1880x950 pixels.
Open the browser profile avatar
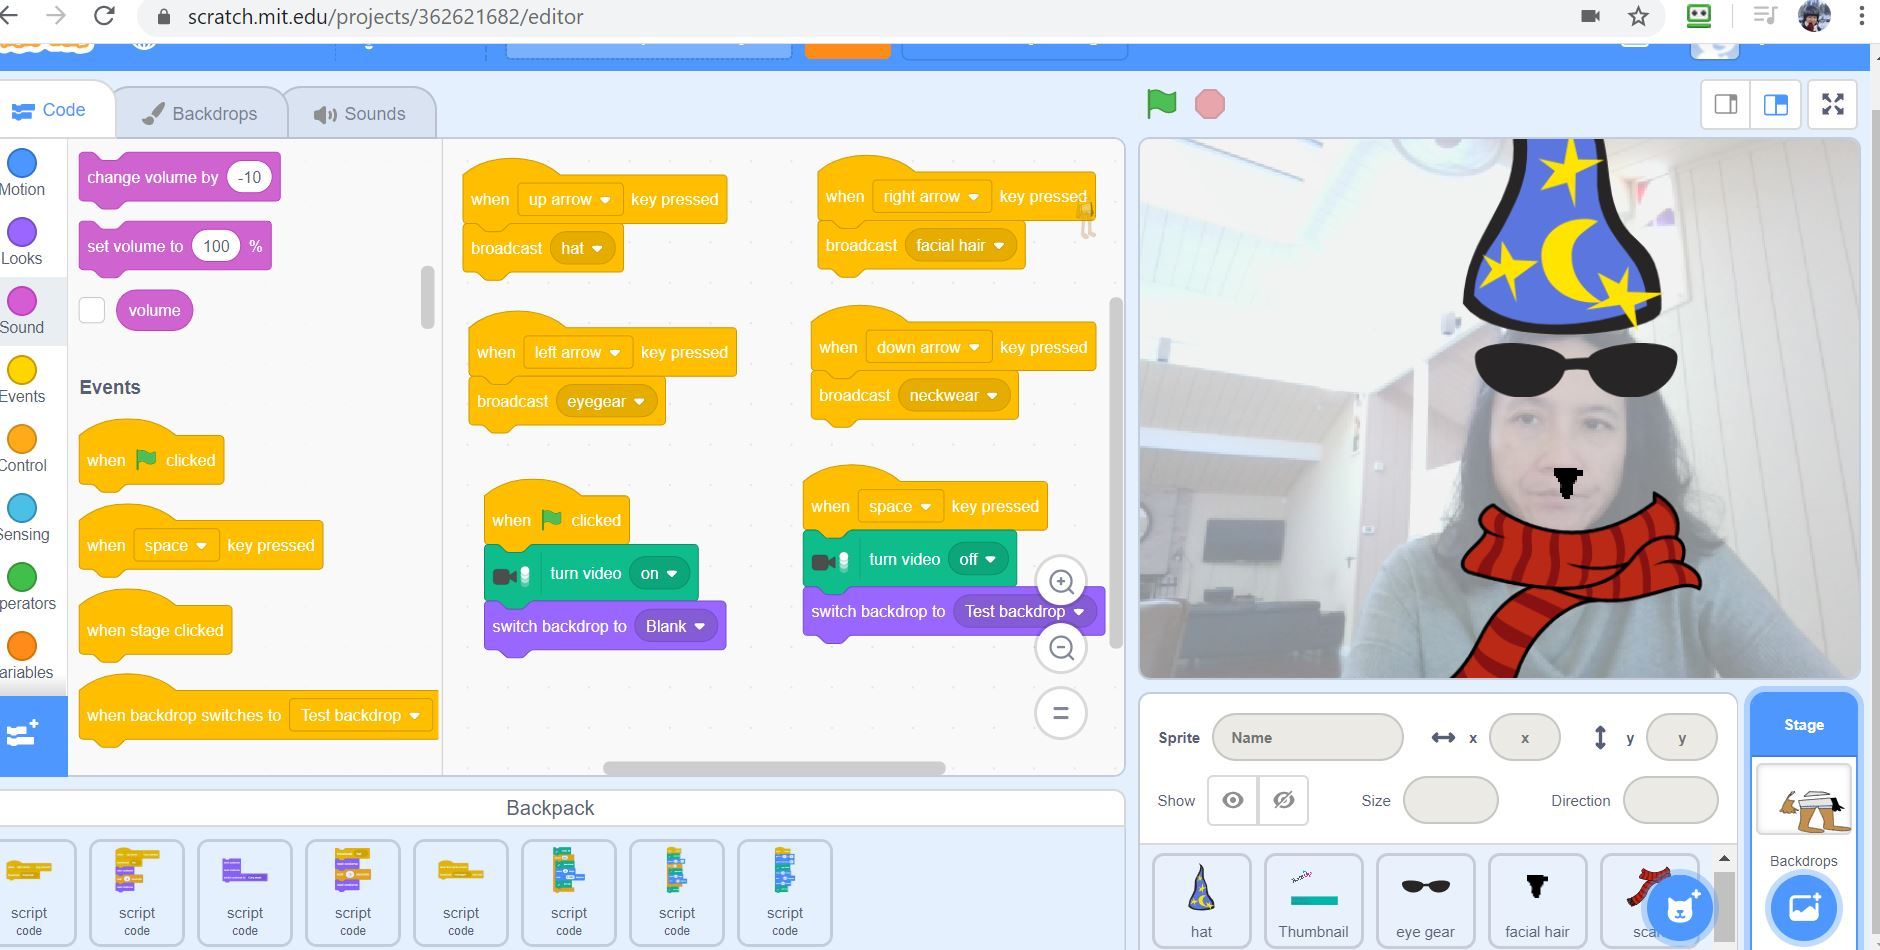click(1814, 16)
